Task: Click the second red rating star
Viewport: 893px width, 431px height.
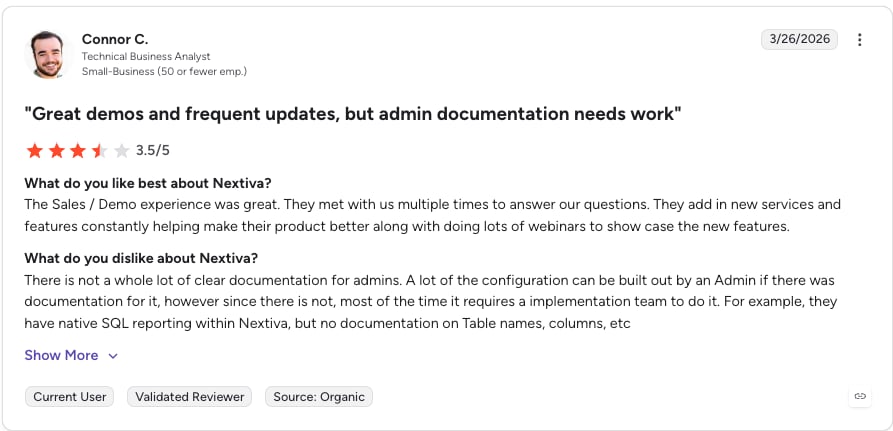Action: tap(56, 151)
